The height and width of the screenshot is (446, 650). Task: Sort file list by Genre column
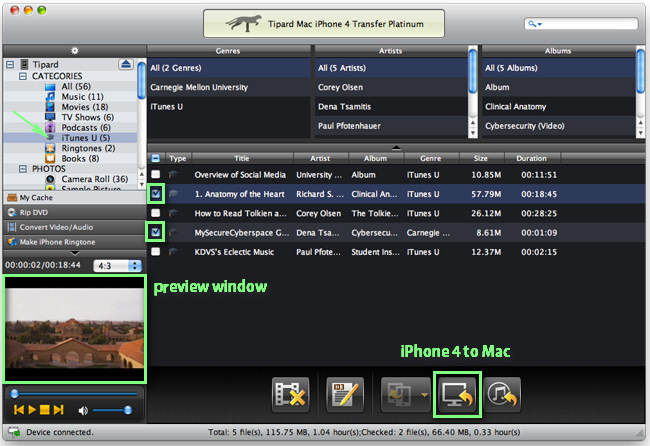(x=431, y=158)
